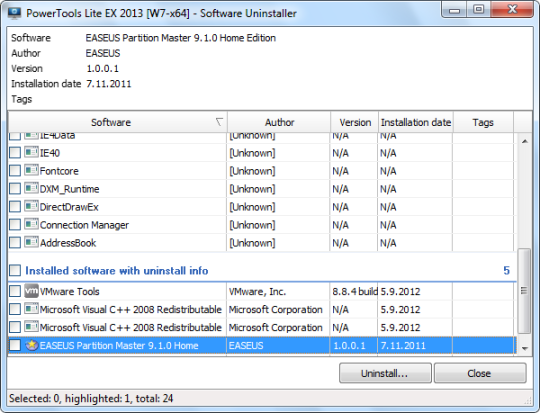Click the scroll down arrow of the list

pos(525,349)
